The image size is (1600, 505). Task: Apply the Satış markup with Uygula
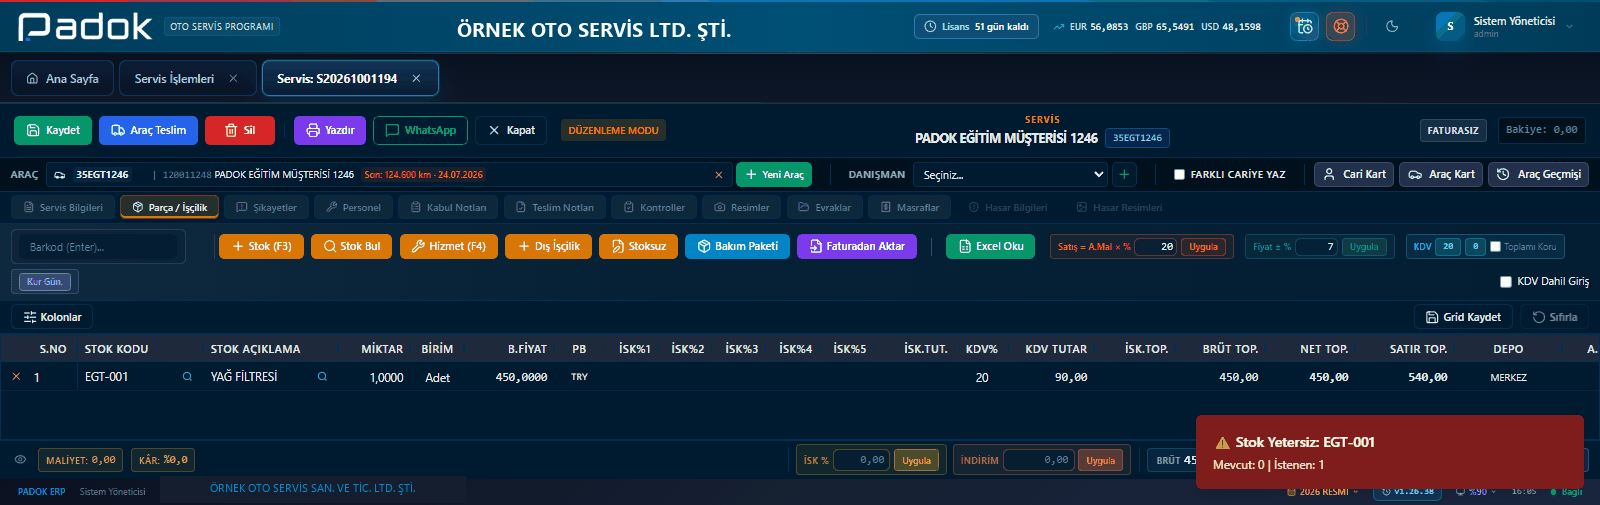click(1204, 247)
